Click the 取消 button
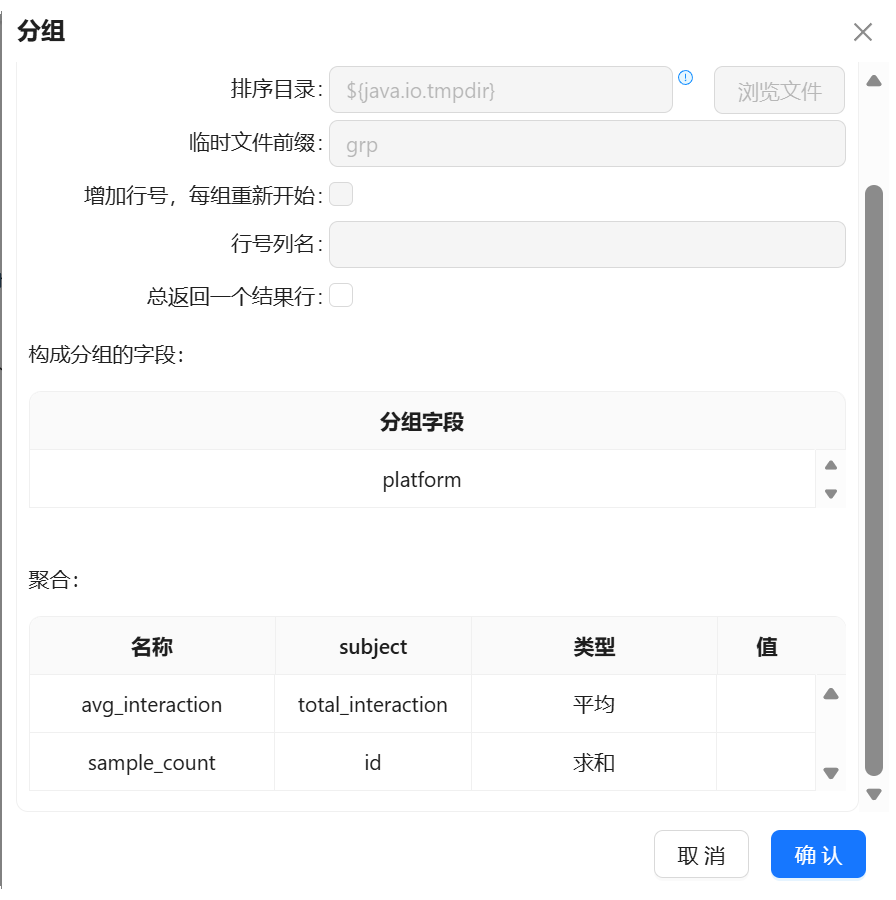The height and width of the screenshot is (900, 896). [701, 854]
